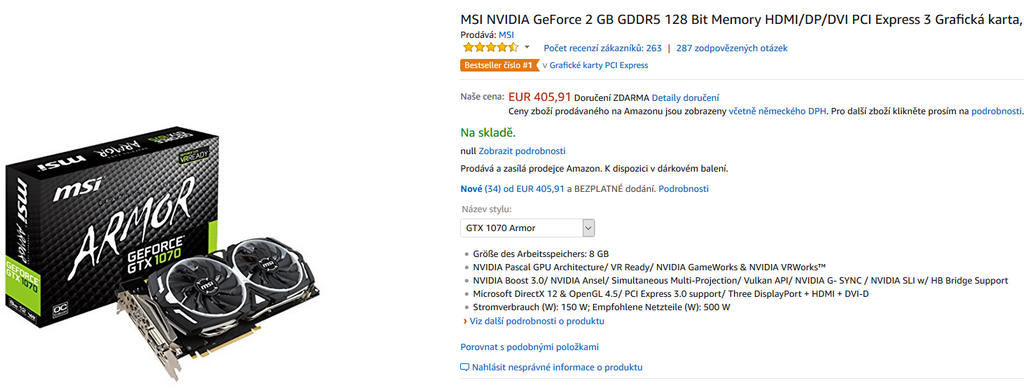Click Detaily doručení link
The height and width of the screenshot is (388, 1024).
pos(685,97)
